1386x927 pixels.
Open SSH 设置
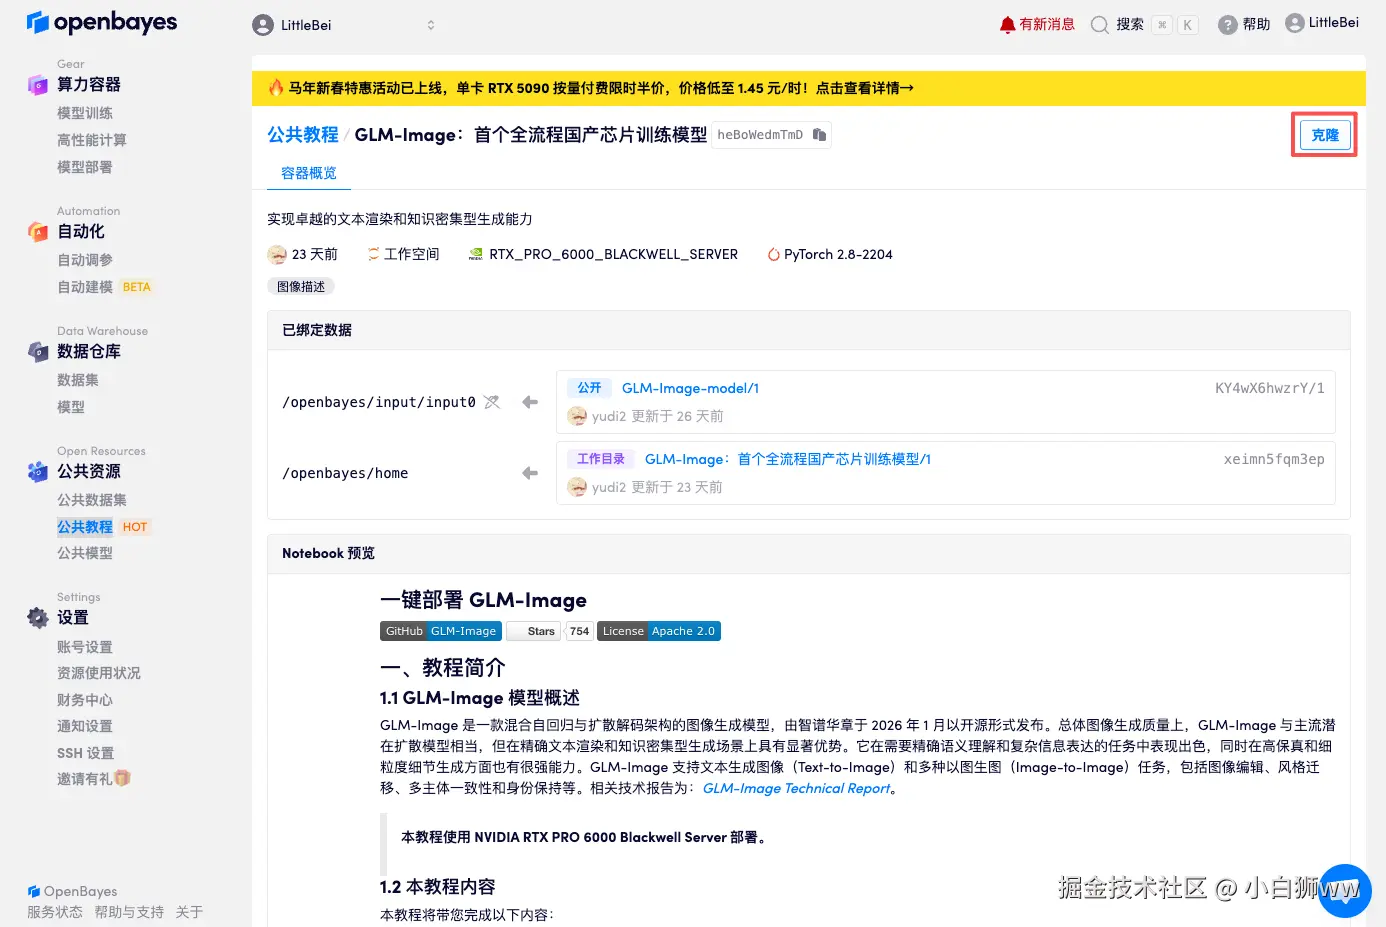click(x=86, y=753)
